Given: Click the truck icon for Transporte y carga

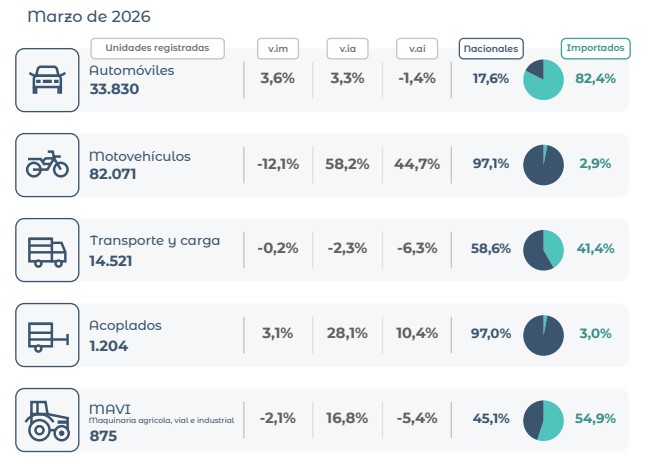Looking at the screenshot, I should [x=47, y=249].
